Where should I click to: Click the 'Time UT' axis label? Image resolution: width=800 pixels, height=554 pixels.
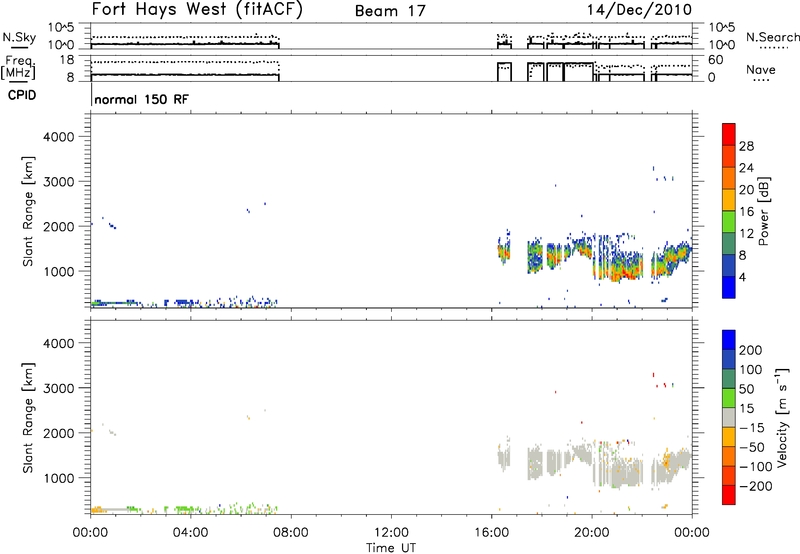tap(391, 548)
